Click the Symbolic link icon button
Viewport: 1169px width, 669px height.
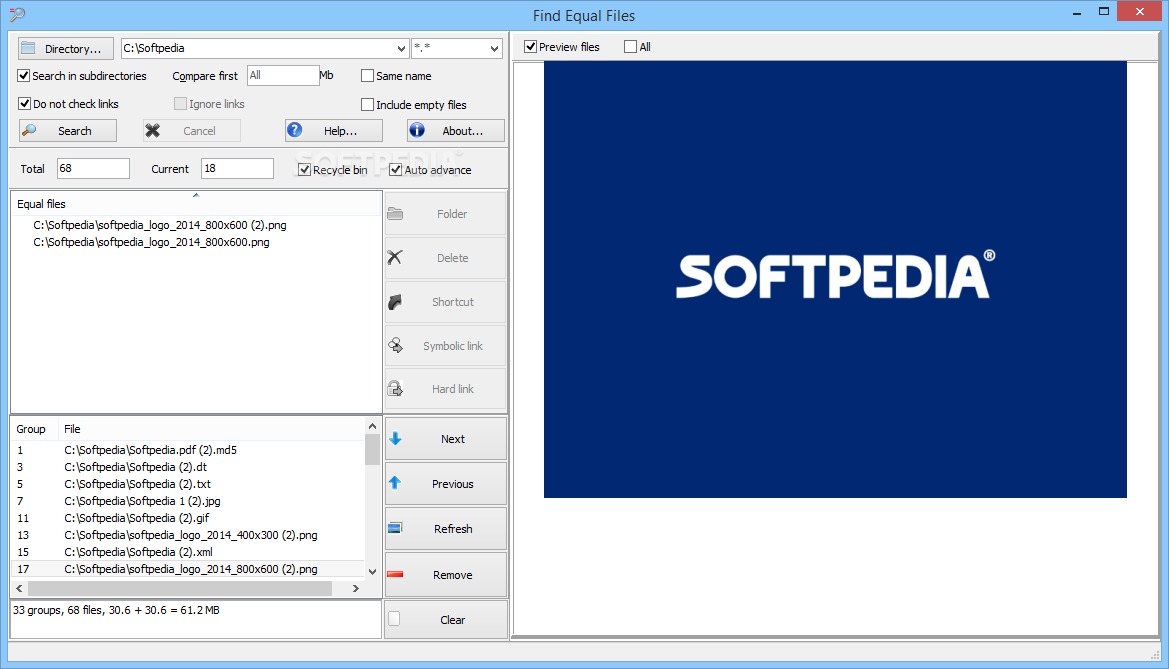point(445,346)
